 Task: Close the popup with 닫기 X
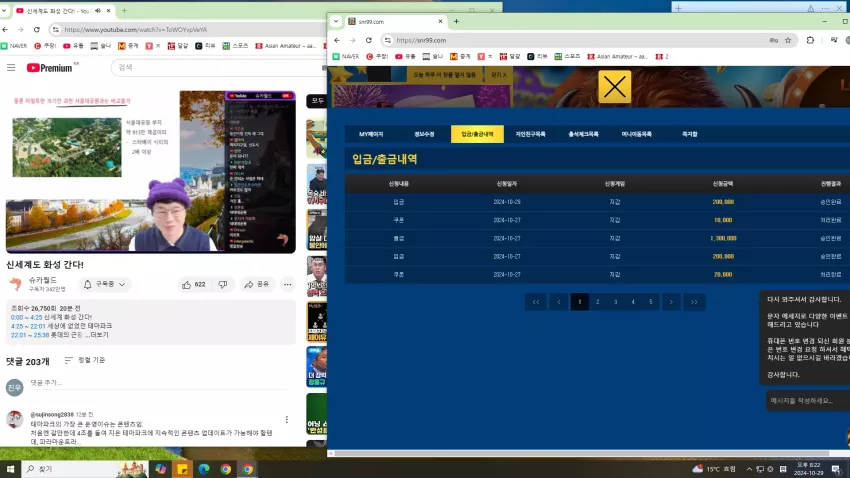(x=498, y=75)
